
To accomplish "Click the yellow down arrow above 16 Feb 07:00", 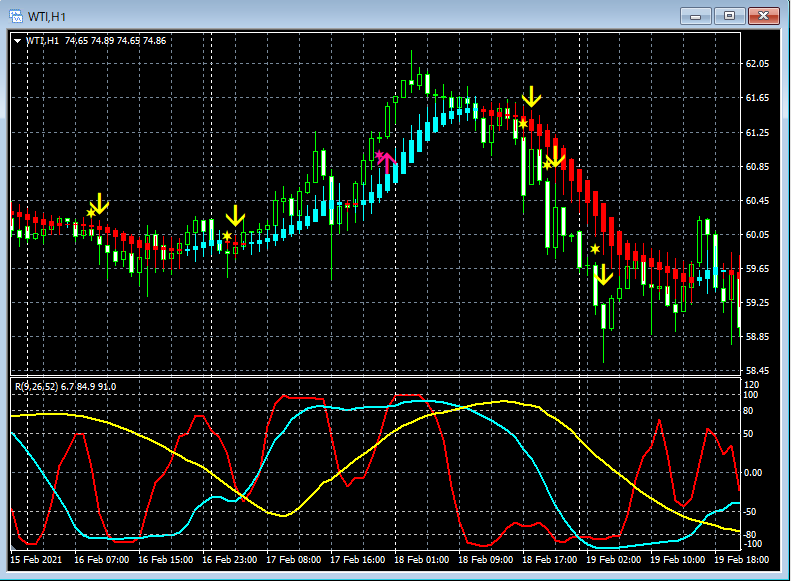I will pos(100,203).
